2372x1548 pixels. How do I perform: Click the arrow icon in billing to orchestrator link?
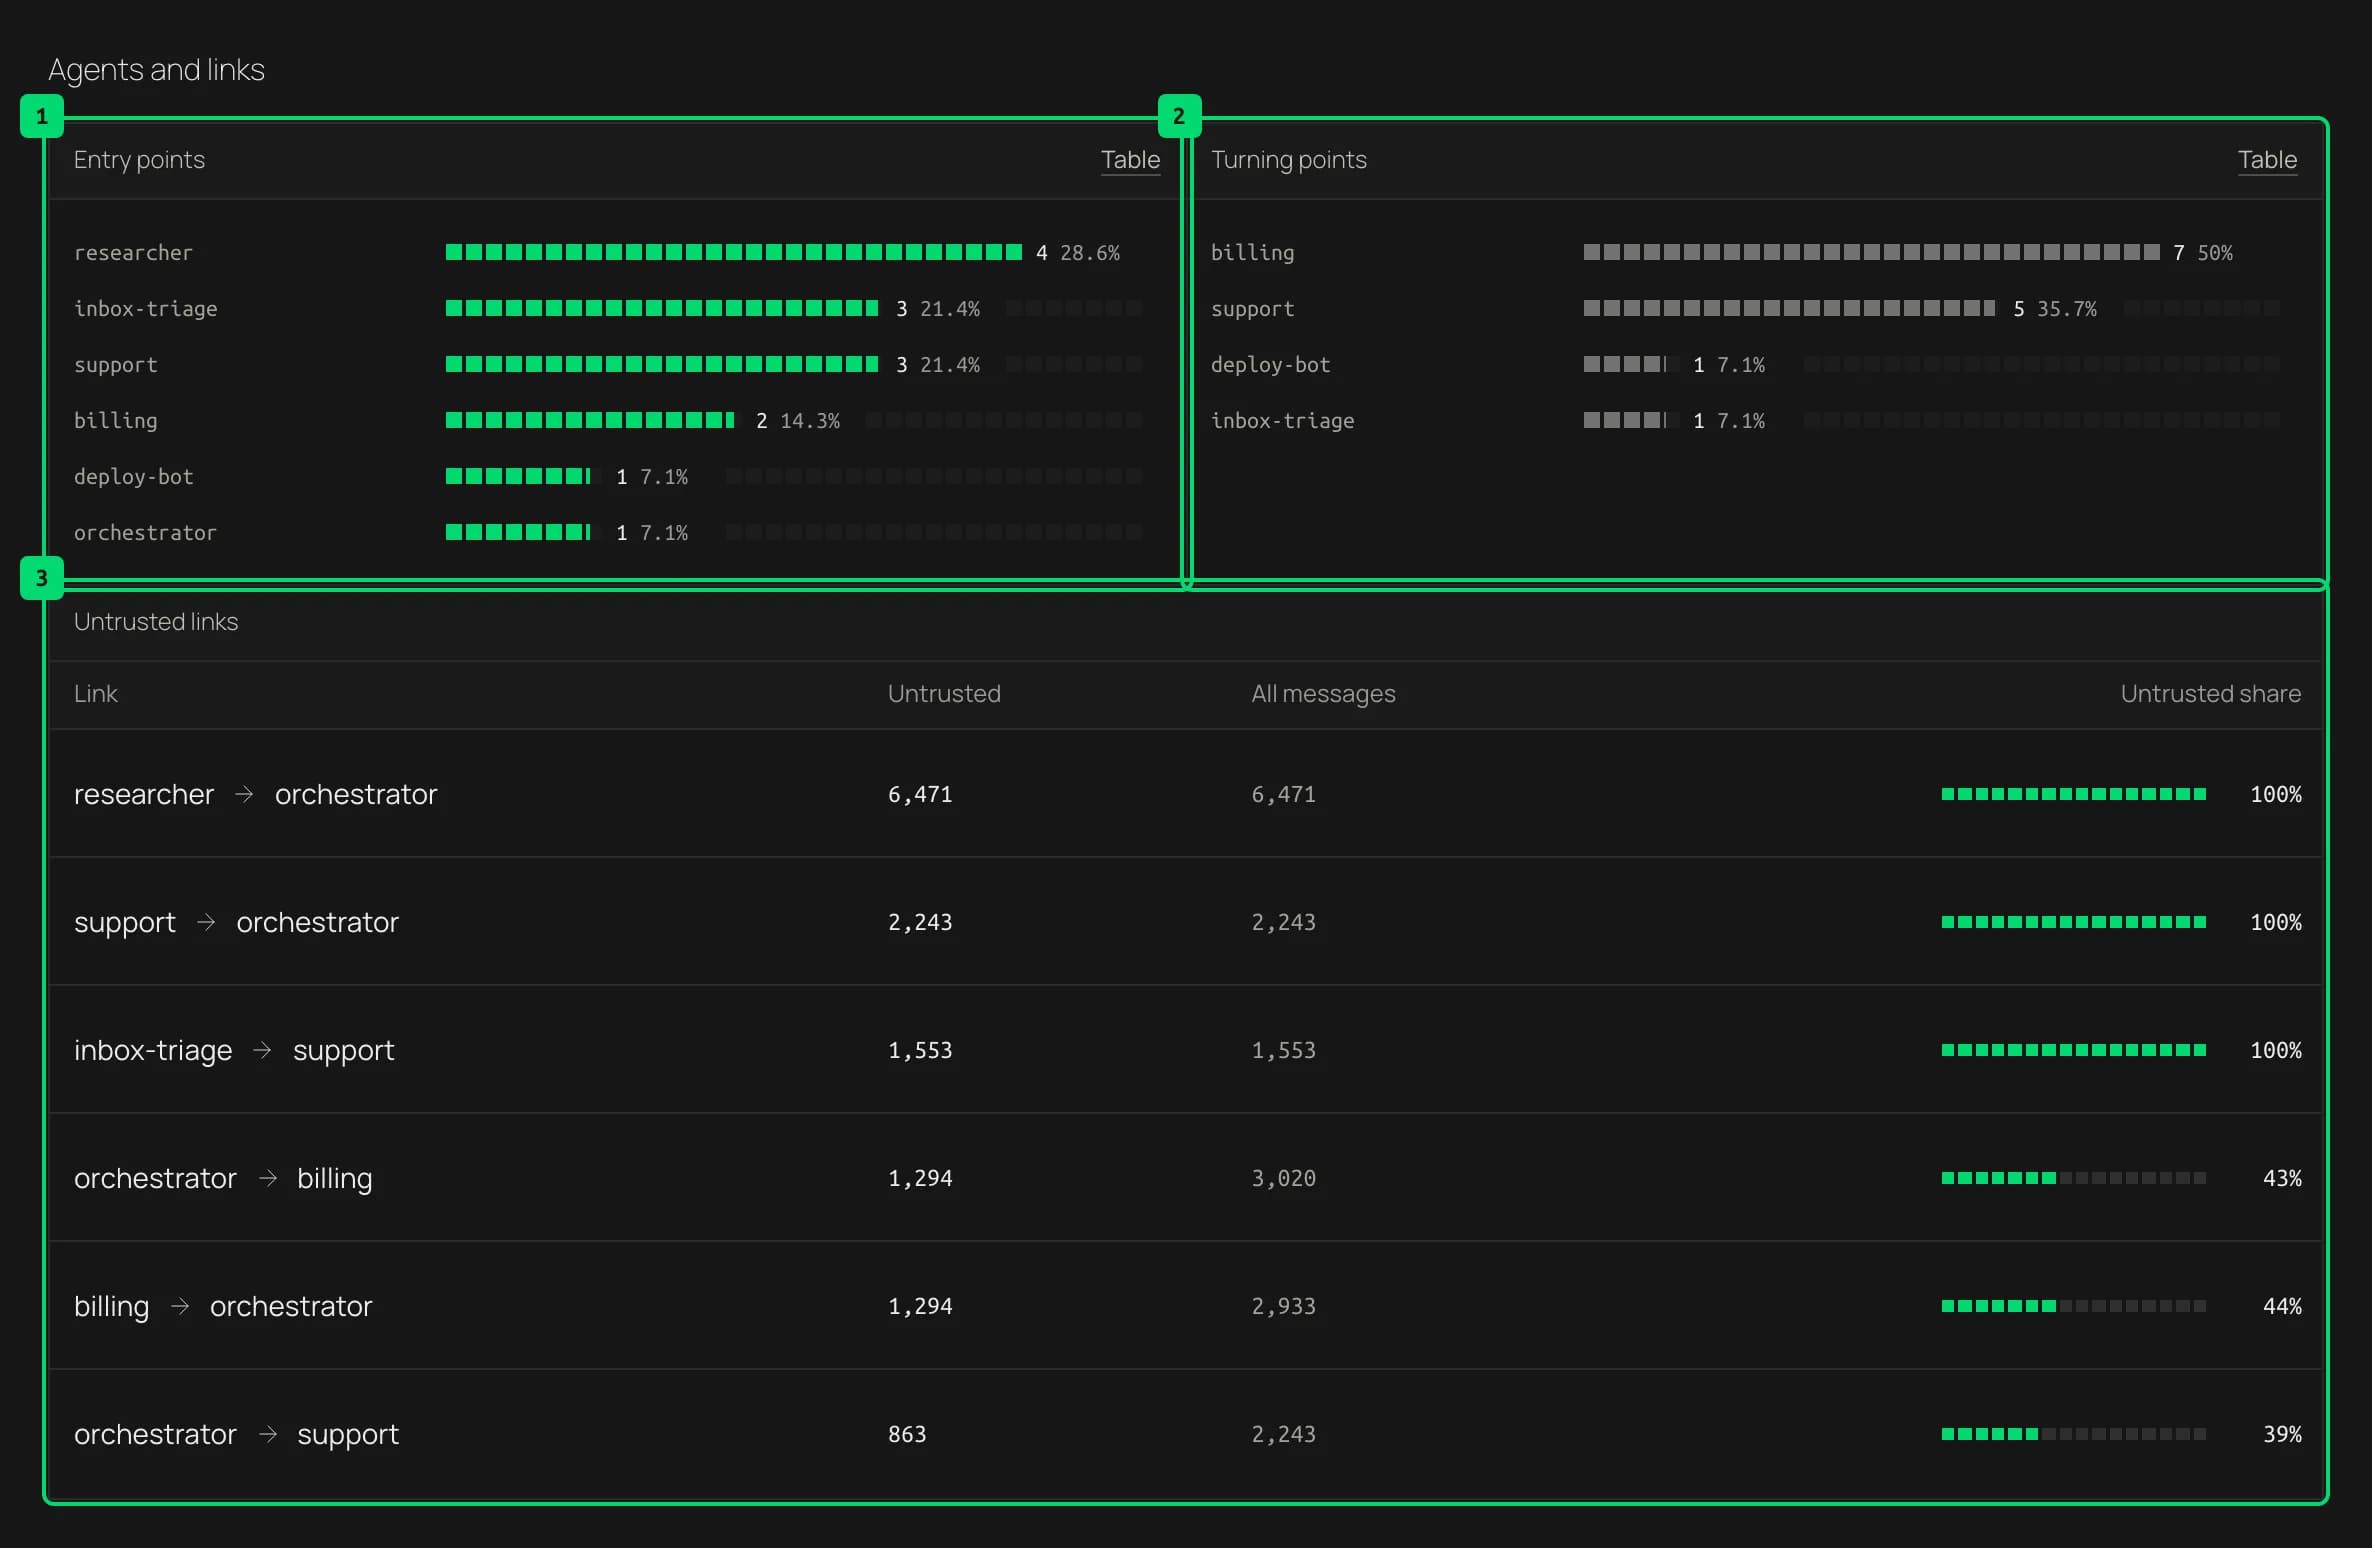[x=180, y=1306]
